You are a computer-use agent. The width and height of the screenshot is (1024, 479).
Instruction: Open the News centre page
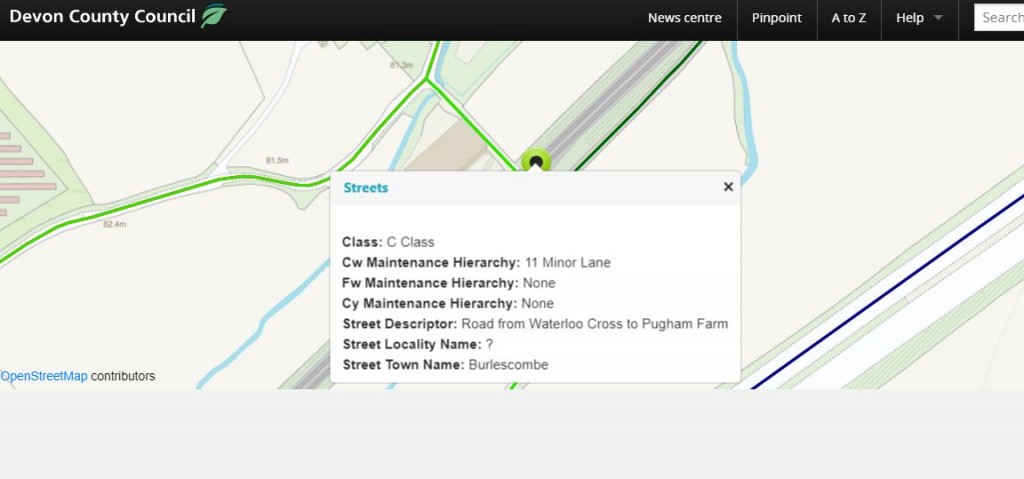coord(684,18)
